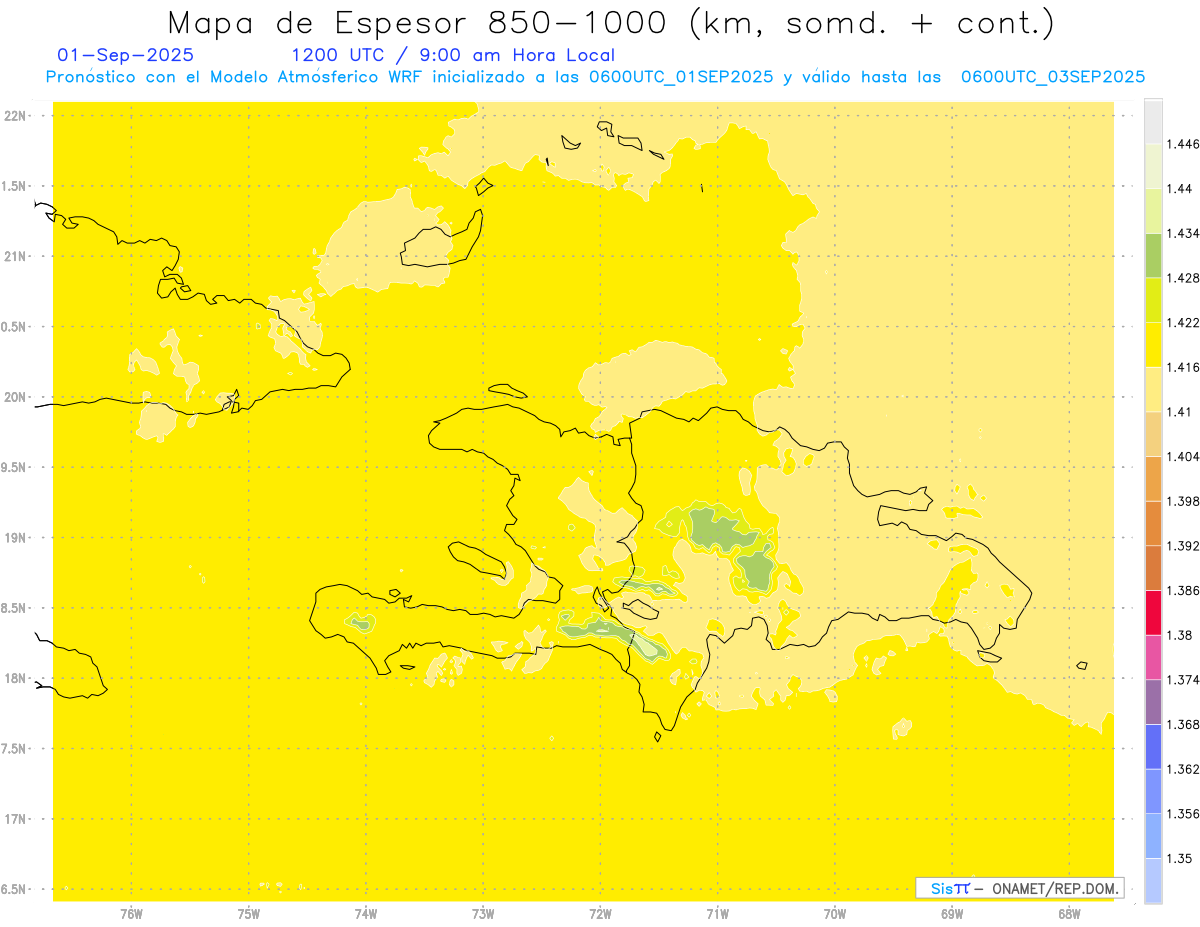1200x927 pixels.
Task: Pick the green 1.428–1.434 legend swatch
Action: 1153,255
